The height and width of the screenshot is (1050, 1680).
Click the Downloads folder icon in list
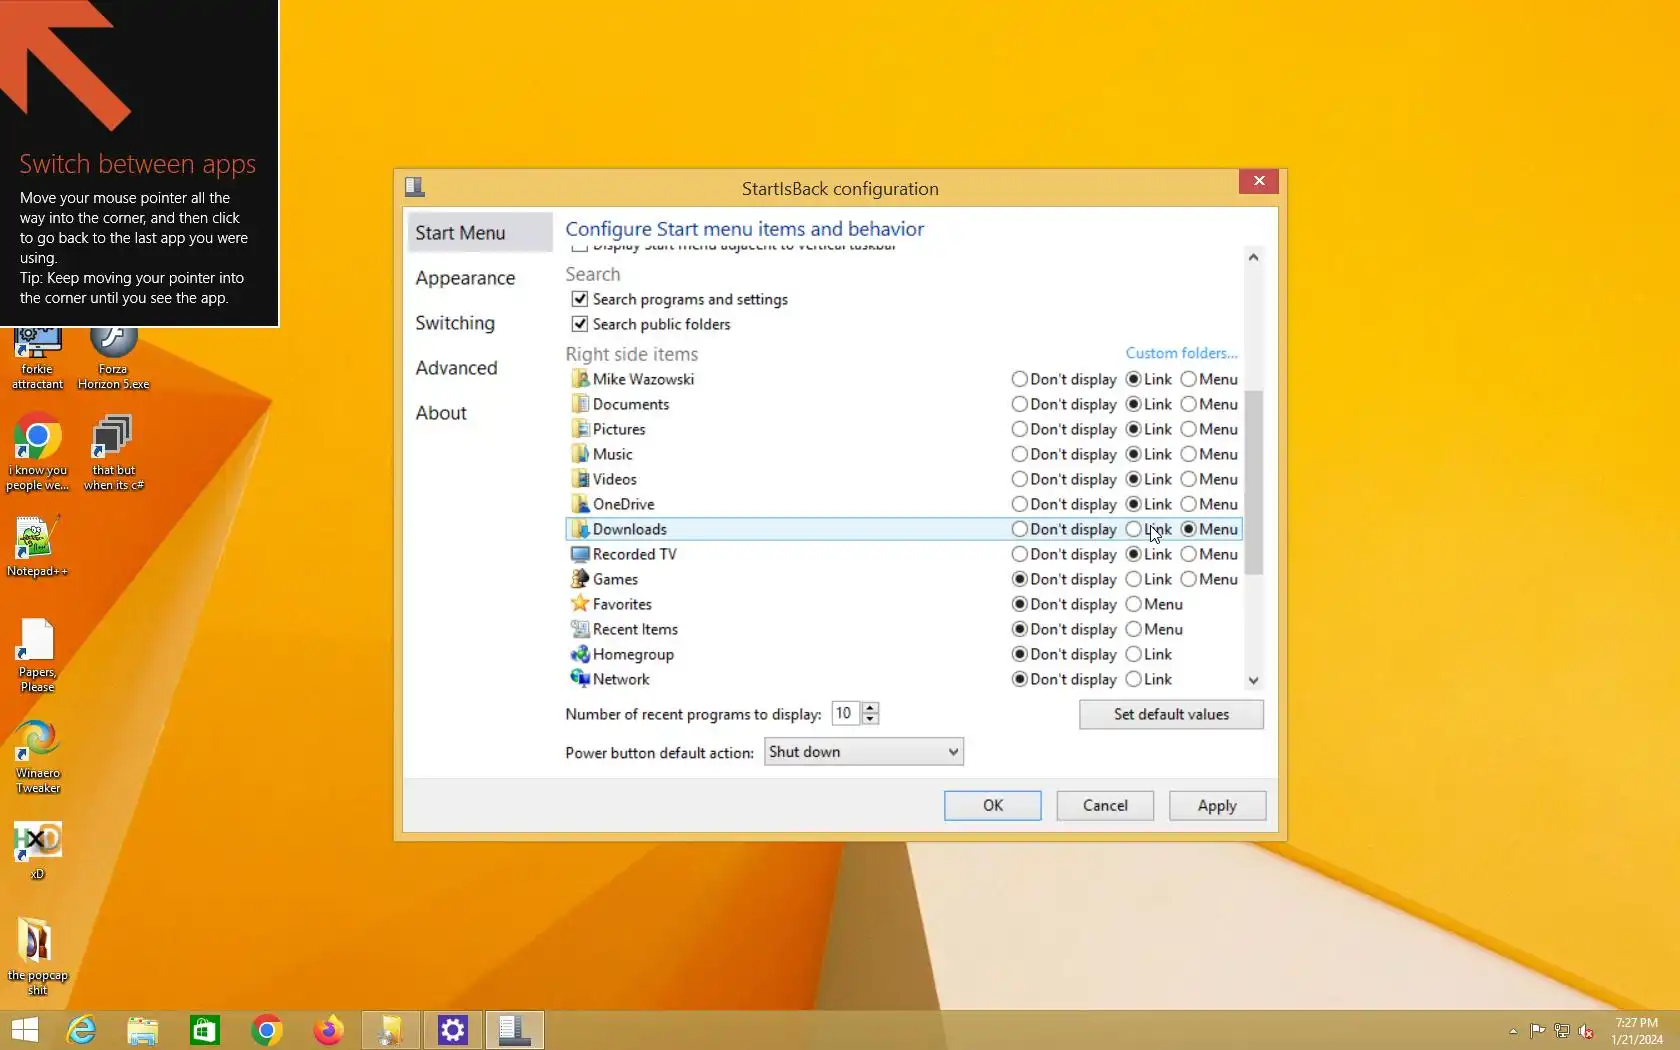[x=580, y=529]
